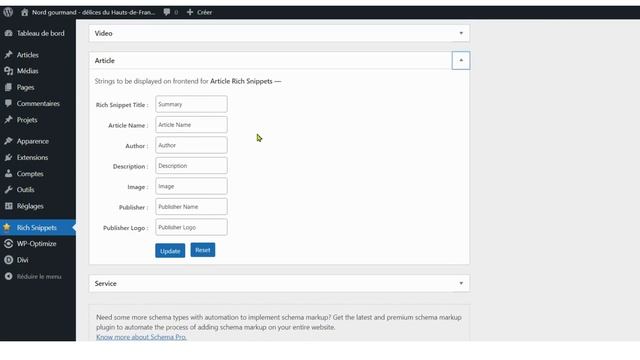Open WP-Optimize menu item

coord(38,244)
